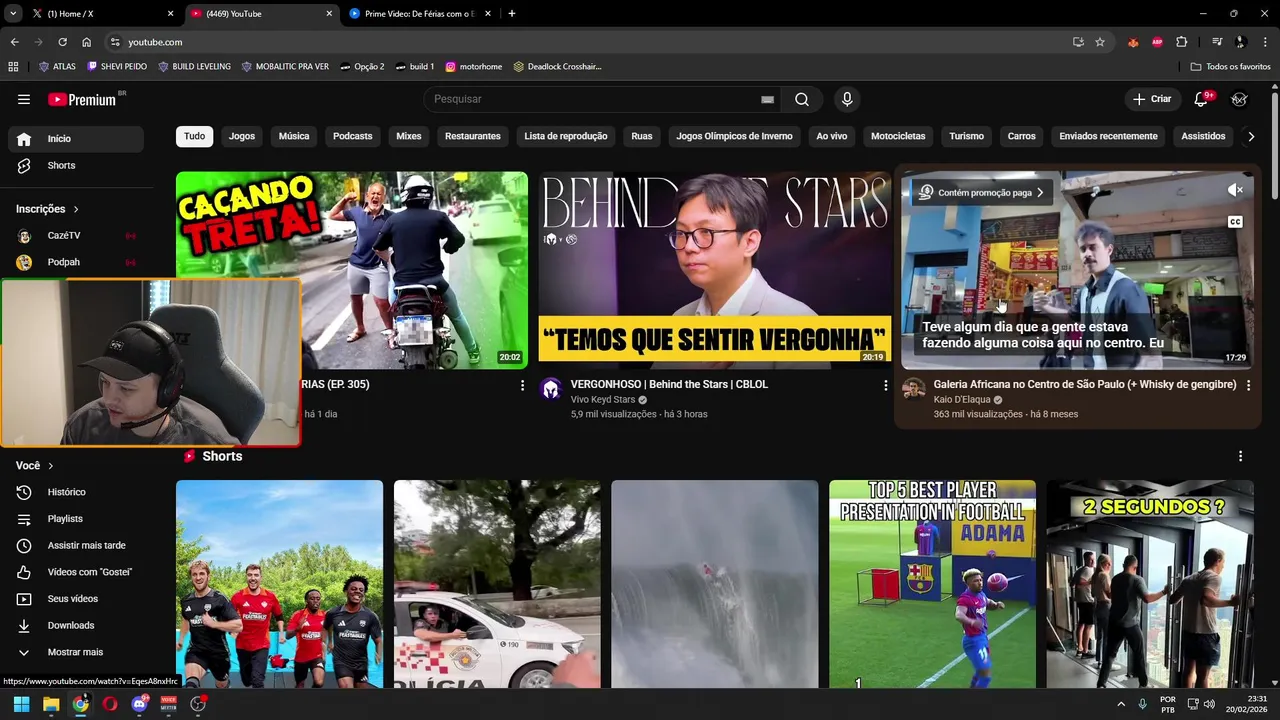Expand the Inscrições section arrow

[x=75, y=209]
